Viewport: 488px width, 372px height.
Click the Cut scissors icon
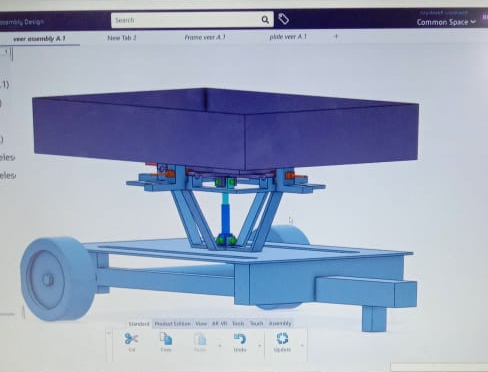[x=131, y=339]
